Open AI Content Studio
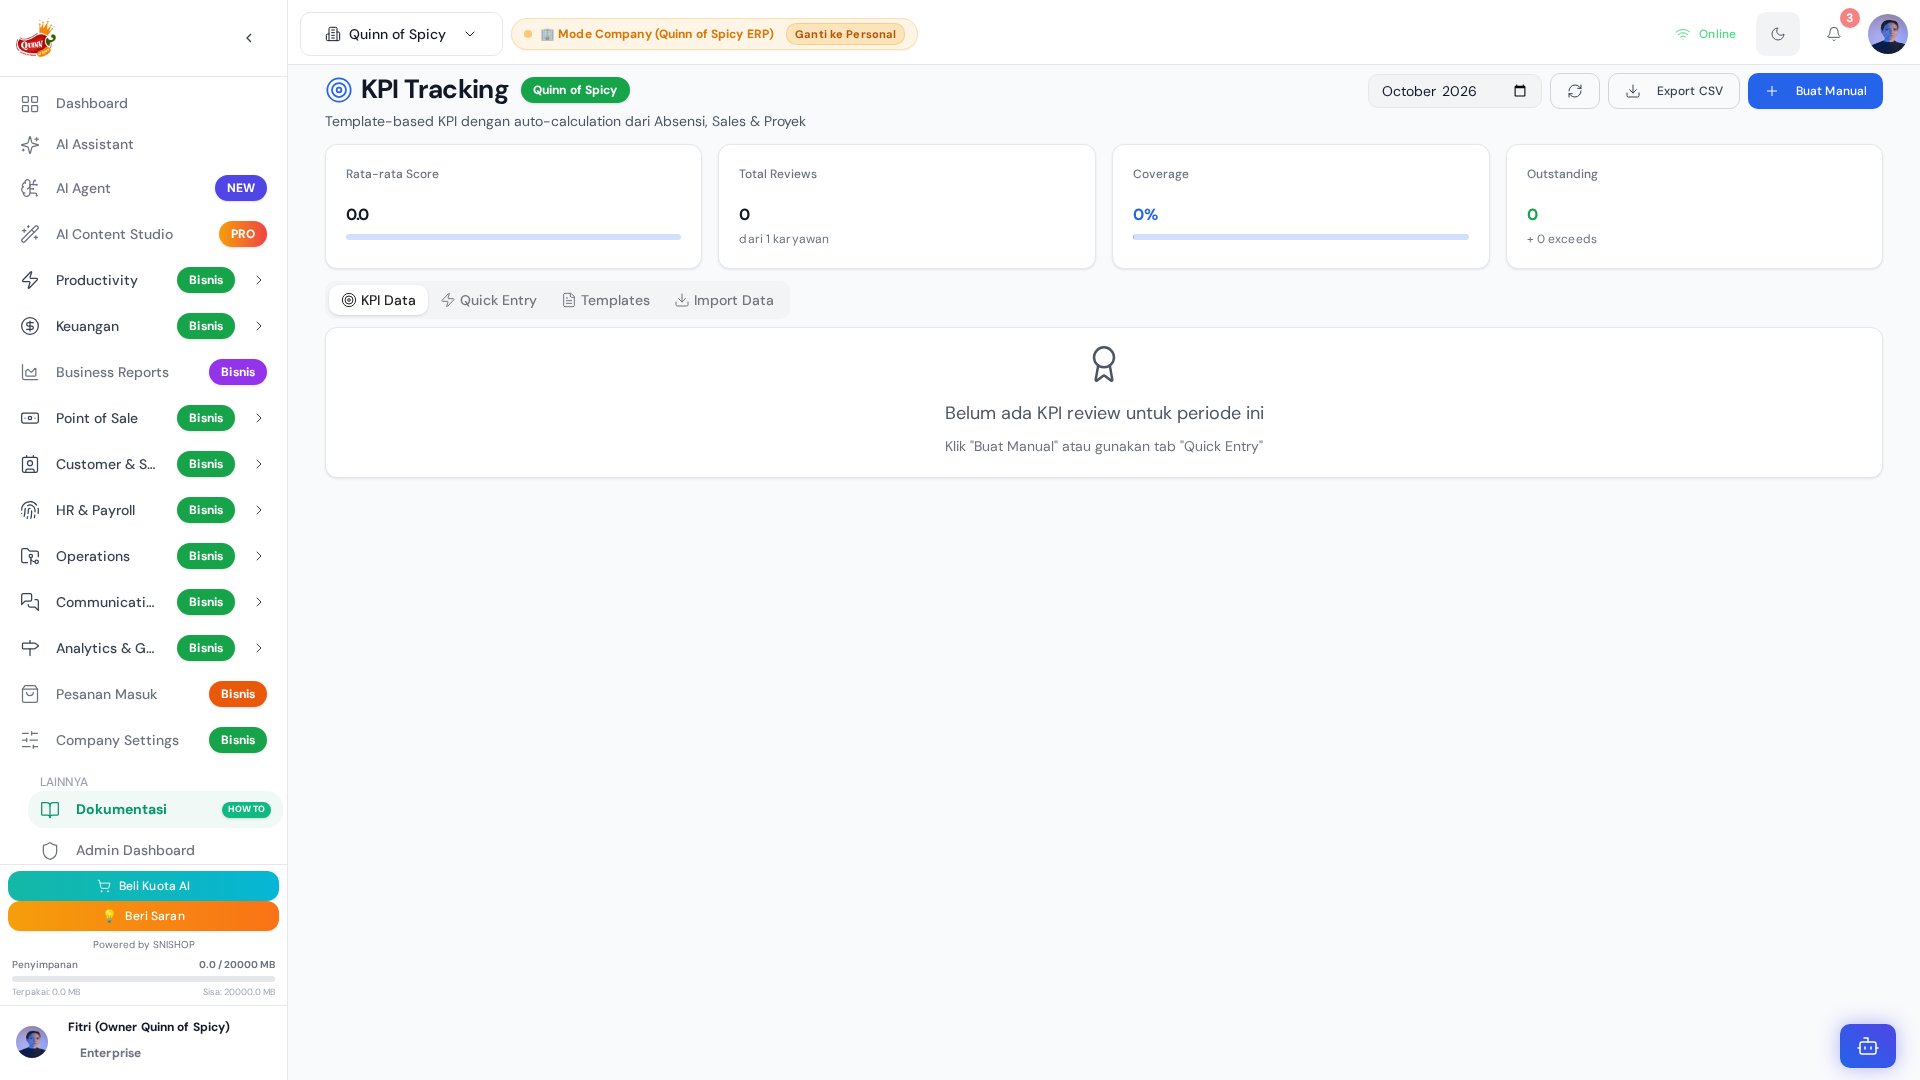Image resolution: width=1920 pixels, height=1080 pixels. click(x=144, y=234)
